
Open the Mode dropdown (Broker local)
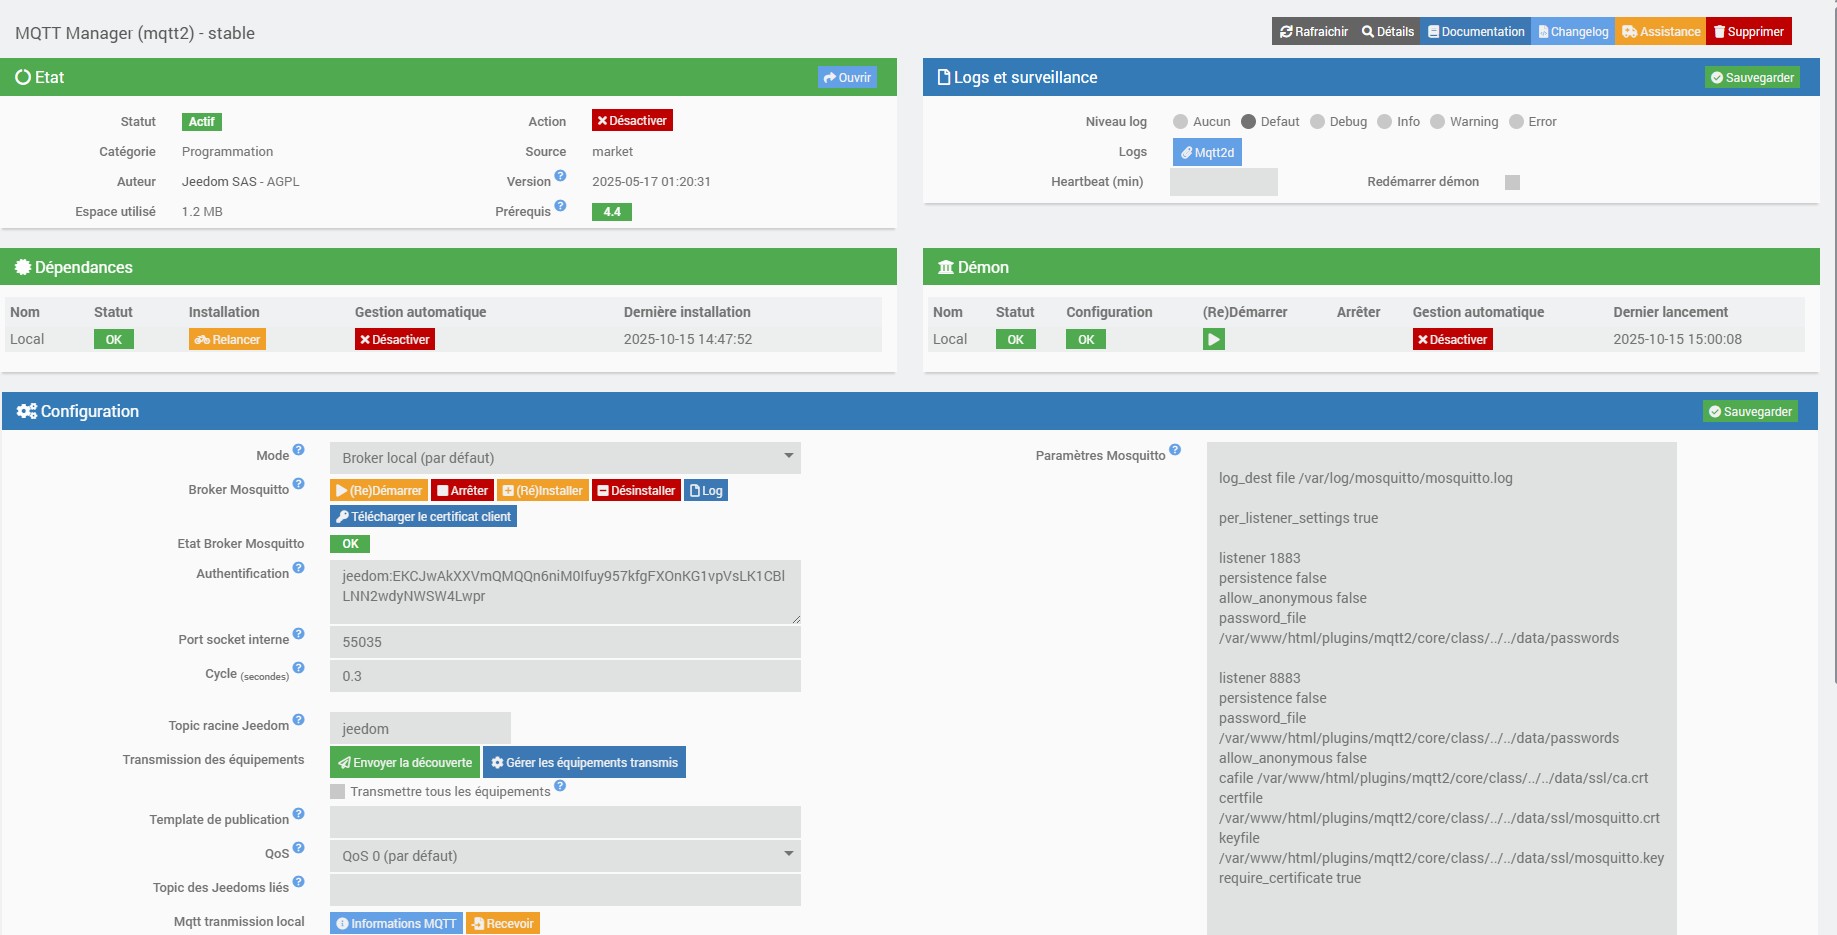click(565, 458)
